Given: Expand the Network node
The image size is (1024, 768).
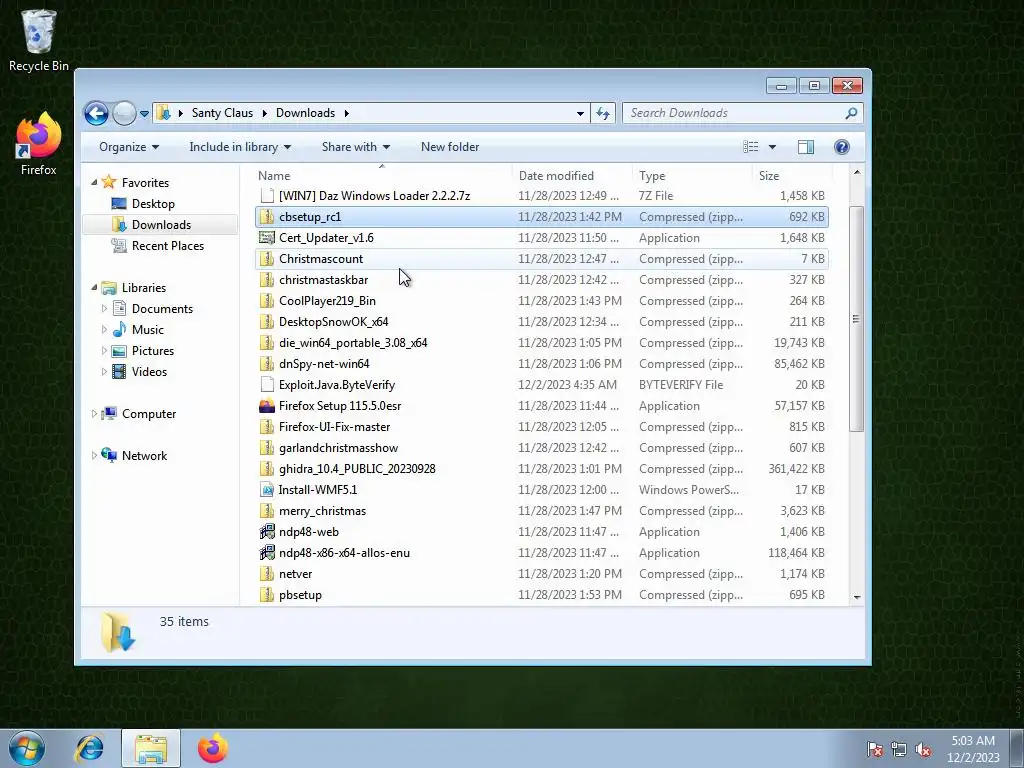Looking at the screenshot, I should coord(94,455).
